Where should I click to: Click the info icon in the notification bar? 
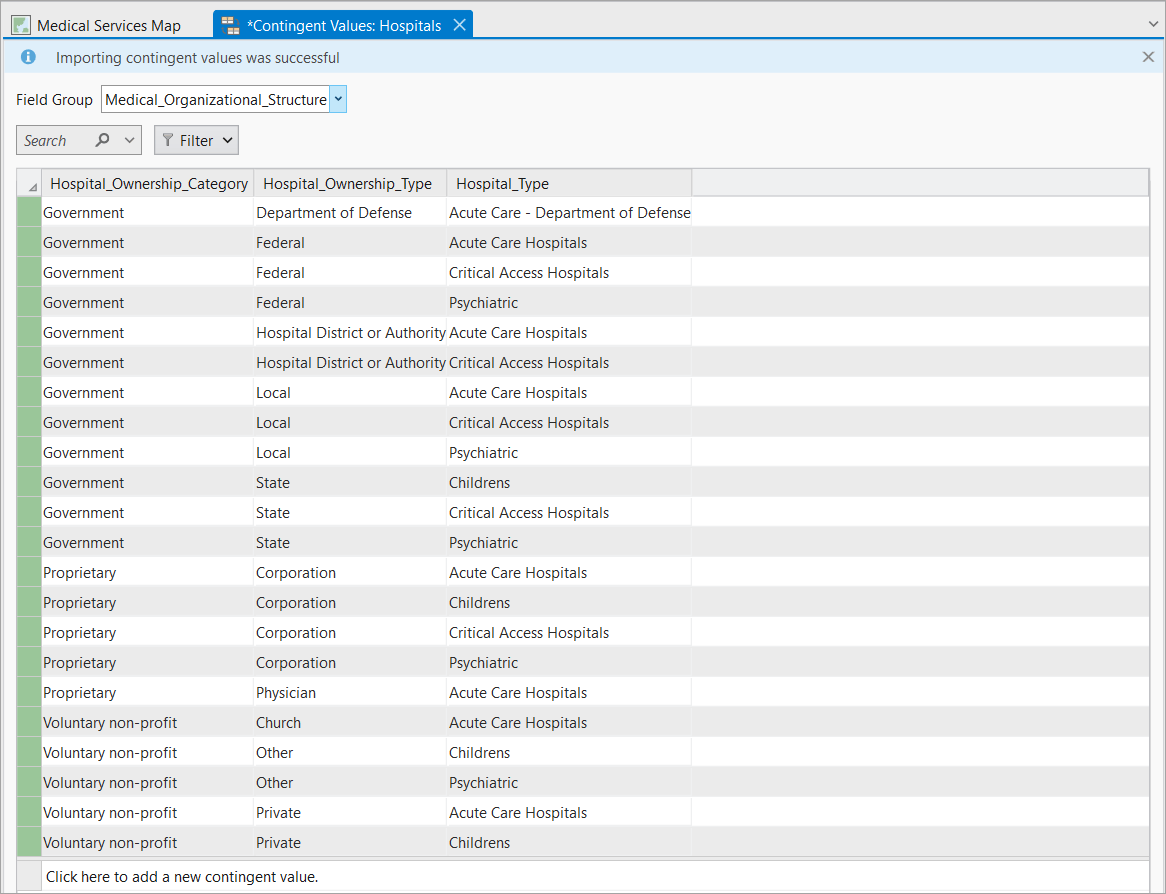point(28,57)
